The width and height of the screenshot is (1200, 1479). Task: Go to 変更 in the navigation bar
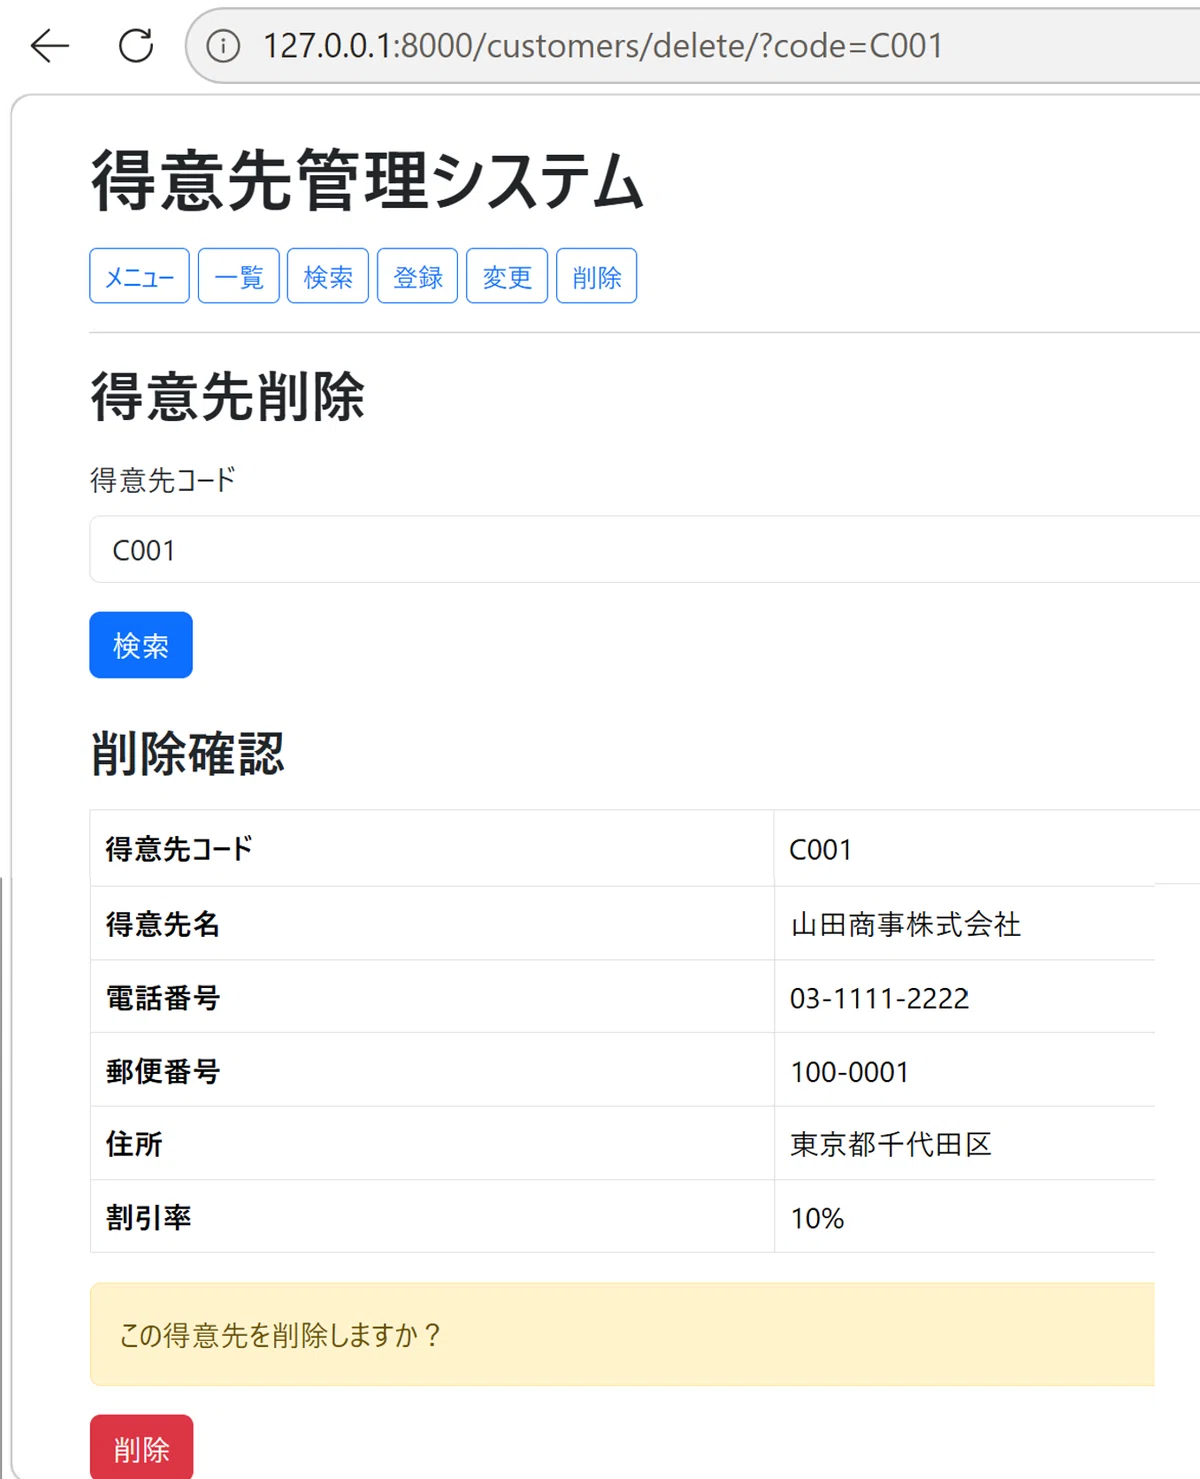tap(507, 276)
